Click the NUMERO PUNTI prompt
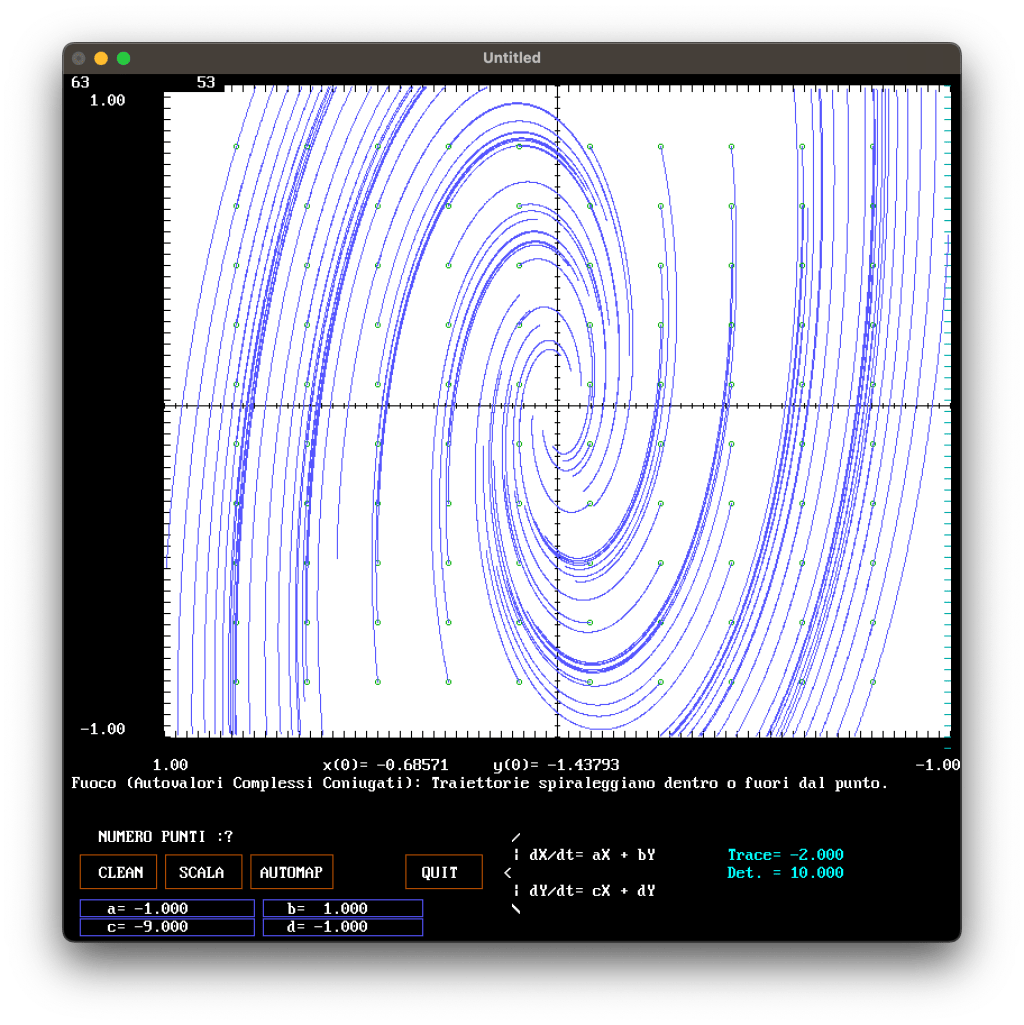This screenshot has width=1024, height=1025. click(165, 837)
